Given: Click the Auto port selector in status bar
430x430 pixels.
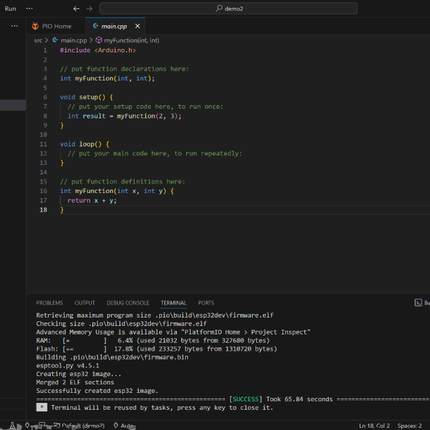Looking at the screenshot, I should [125, 426].
